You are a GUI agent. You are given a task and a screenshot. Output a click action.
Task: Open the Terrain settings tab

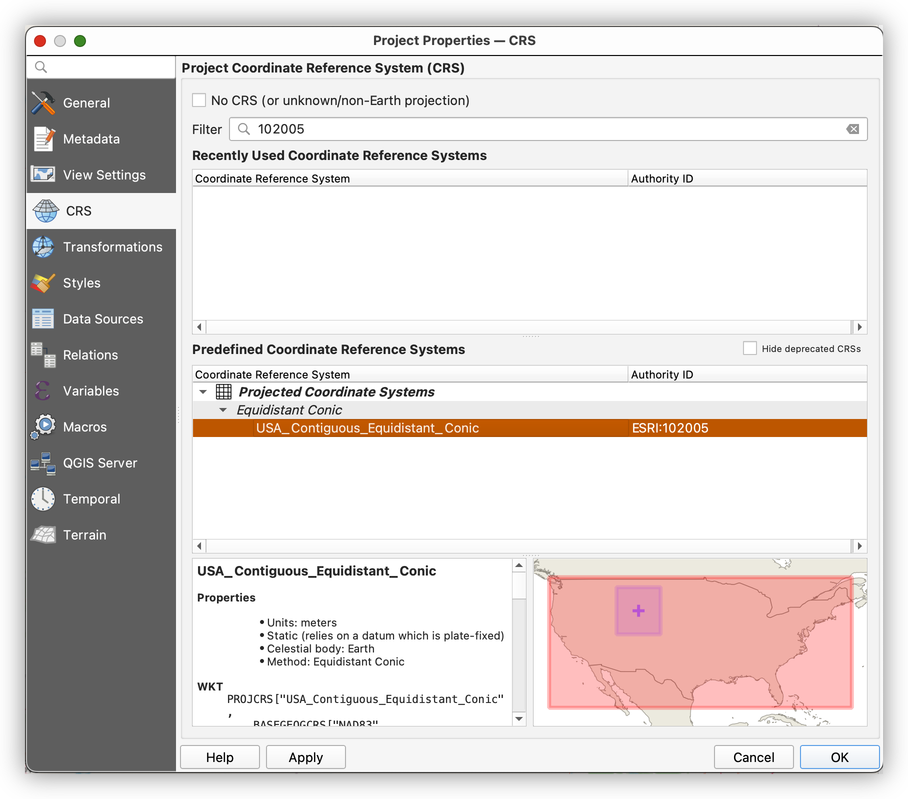coord(84,535)
